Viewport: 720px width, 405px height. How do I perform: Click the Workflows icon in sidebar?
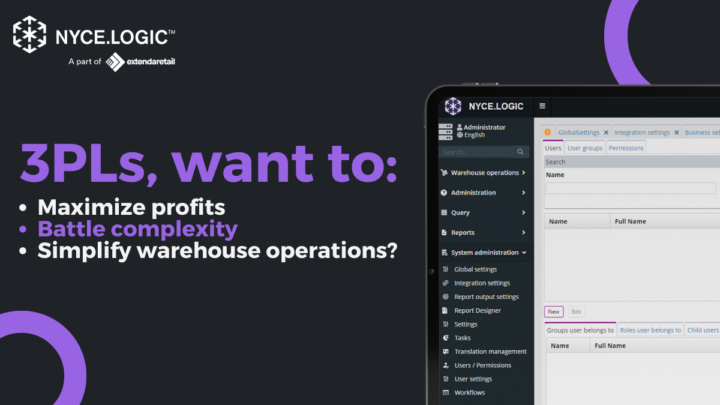pos(445,393)
